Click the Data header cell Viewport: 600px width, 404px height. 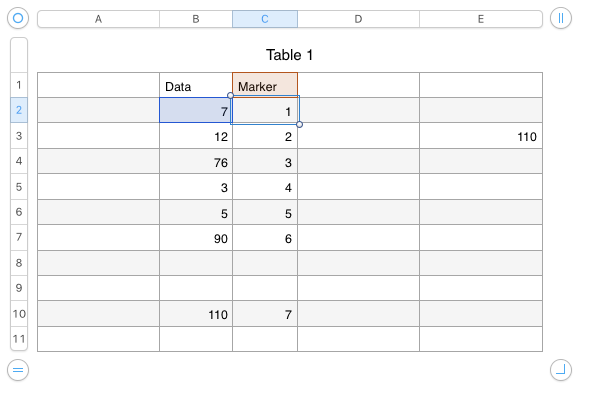point(196,87)
